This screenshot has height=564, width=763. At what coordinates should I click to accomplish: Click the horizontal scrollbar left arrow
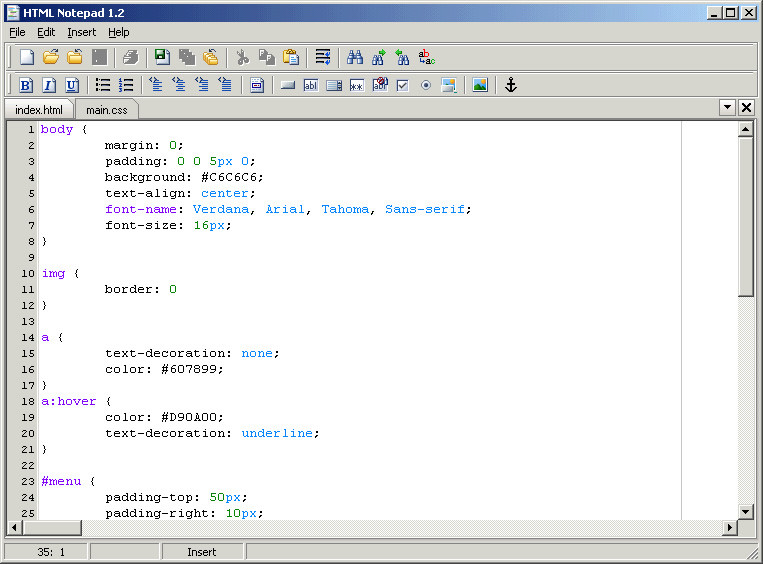[14, 527]
